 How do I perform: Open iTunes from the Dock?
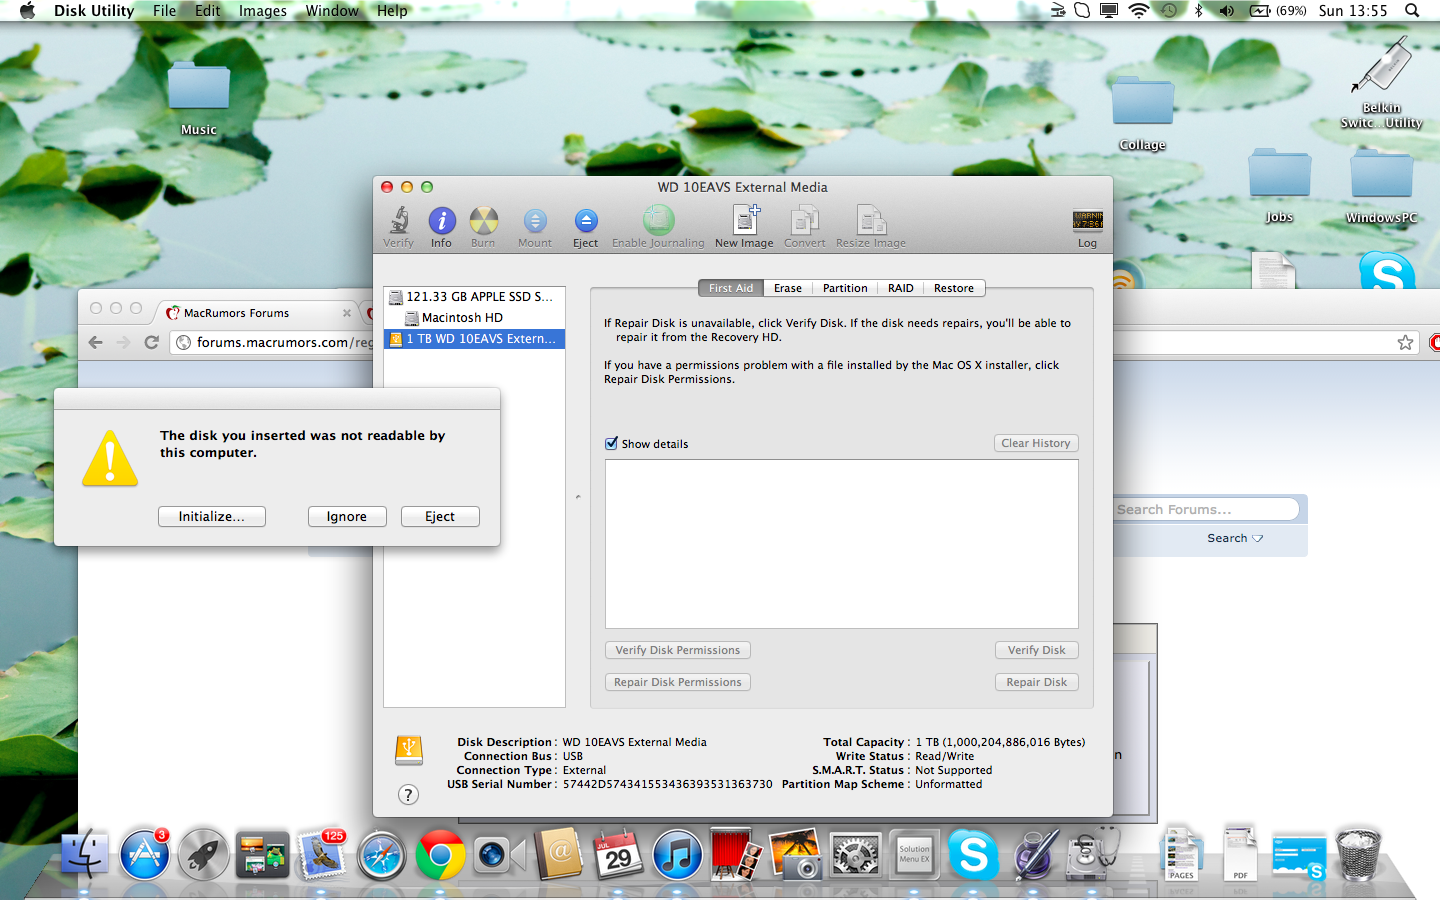677,856
